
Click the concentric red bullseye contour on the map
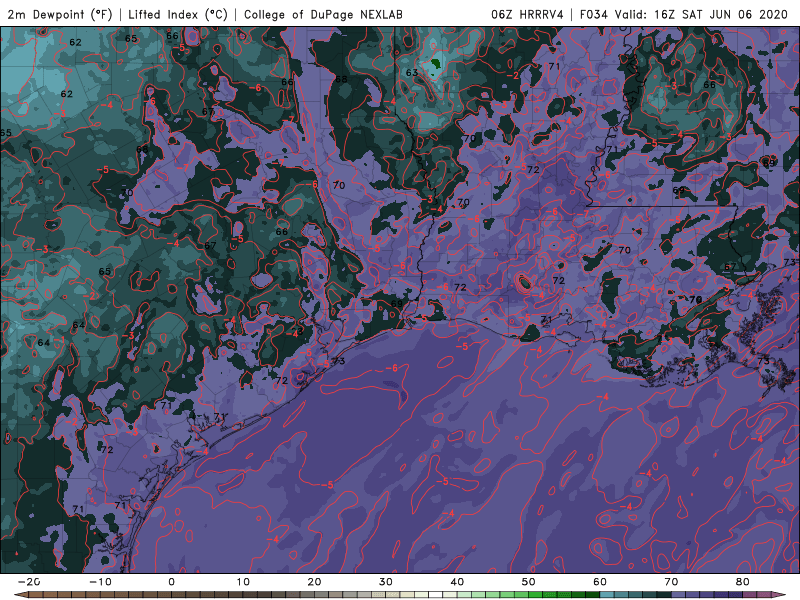524,282
